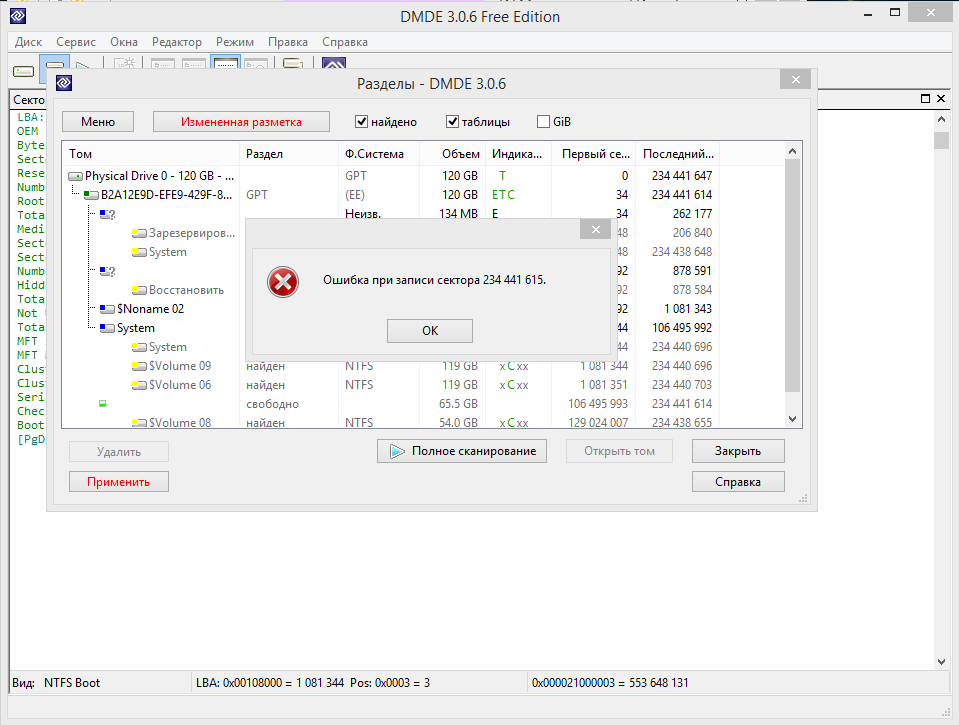Click the $Noname 02 volume icon
Screen dimensions: 959x725
pyautogui.click(x=107, y=309)
